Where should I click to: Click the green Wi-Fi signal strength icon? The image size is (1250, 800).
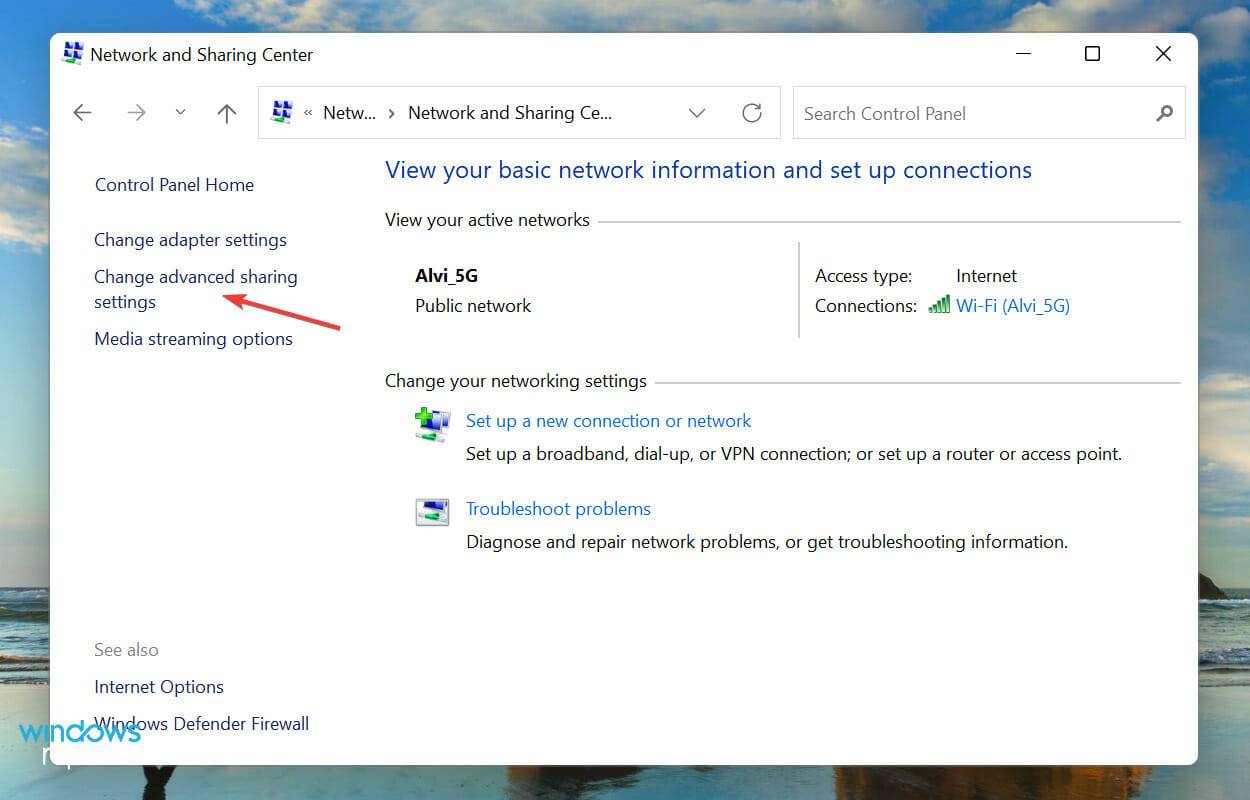click(938, 305)
